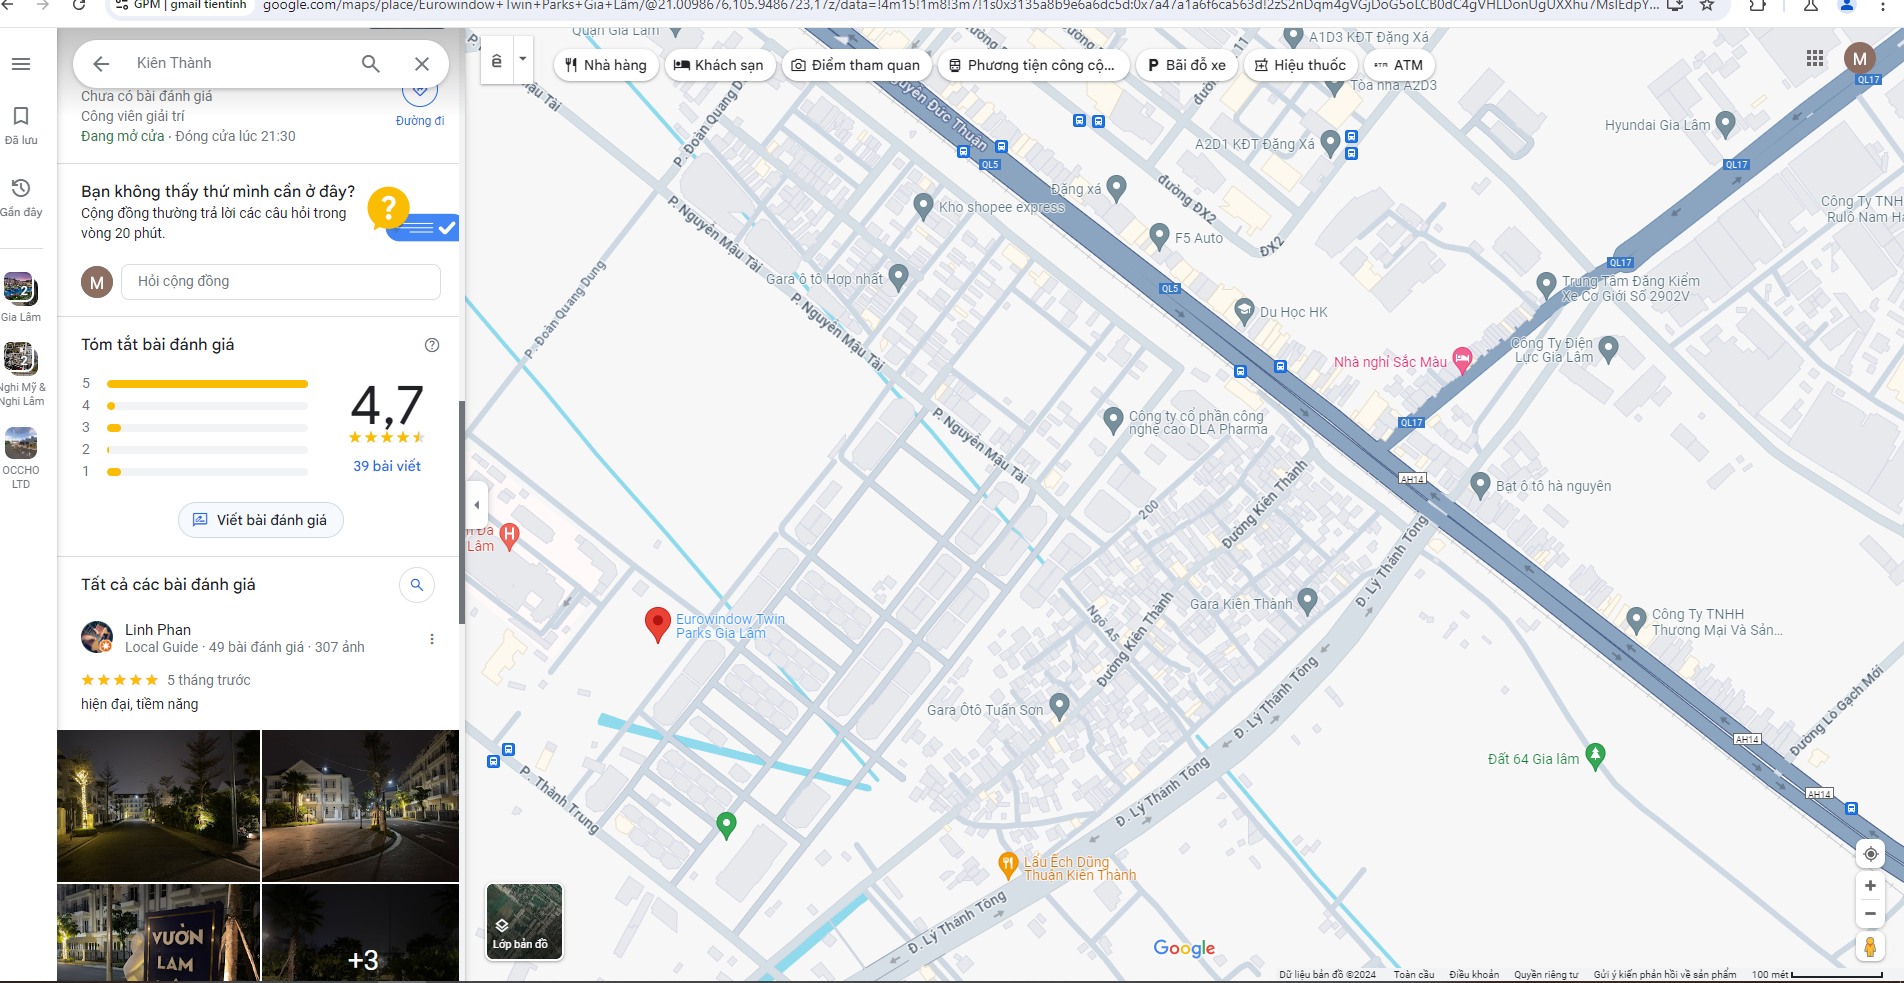1904x983 pixels.
Task: Click the magnifier search icon
Action: point(371,63)
